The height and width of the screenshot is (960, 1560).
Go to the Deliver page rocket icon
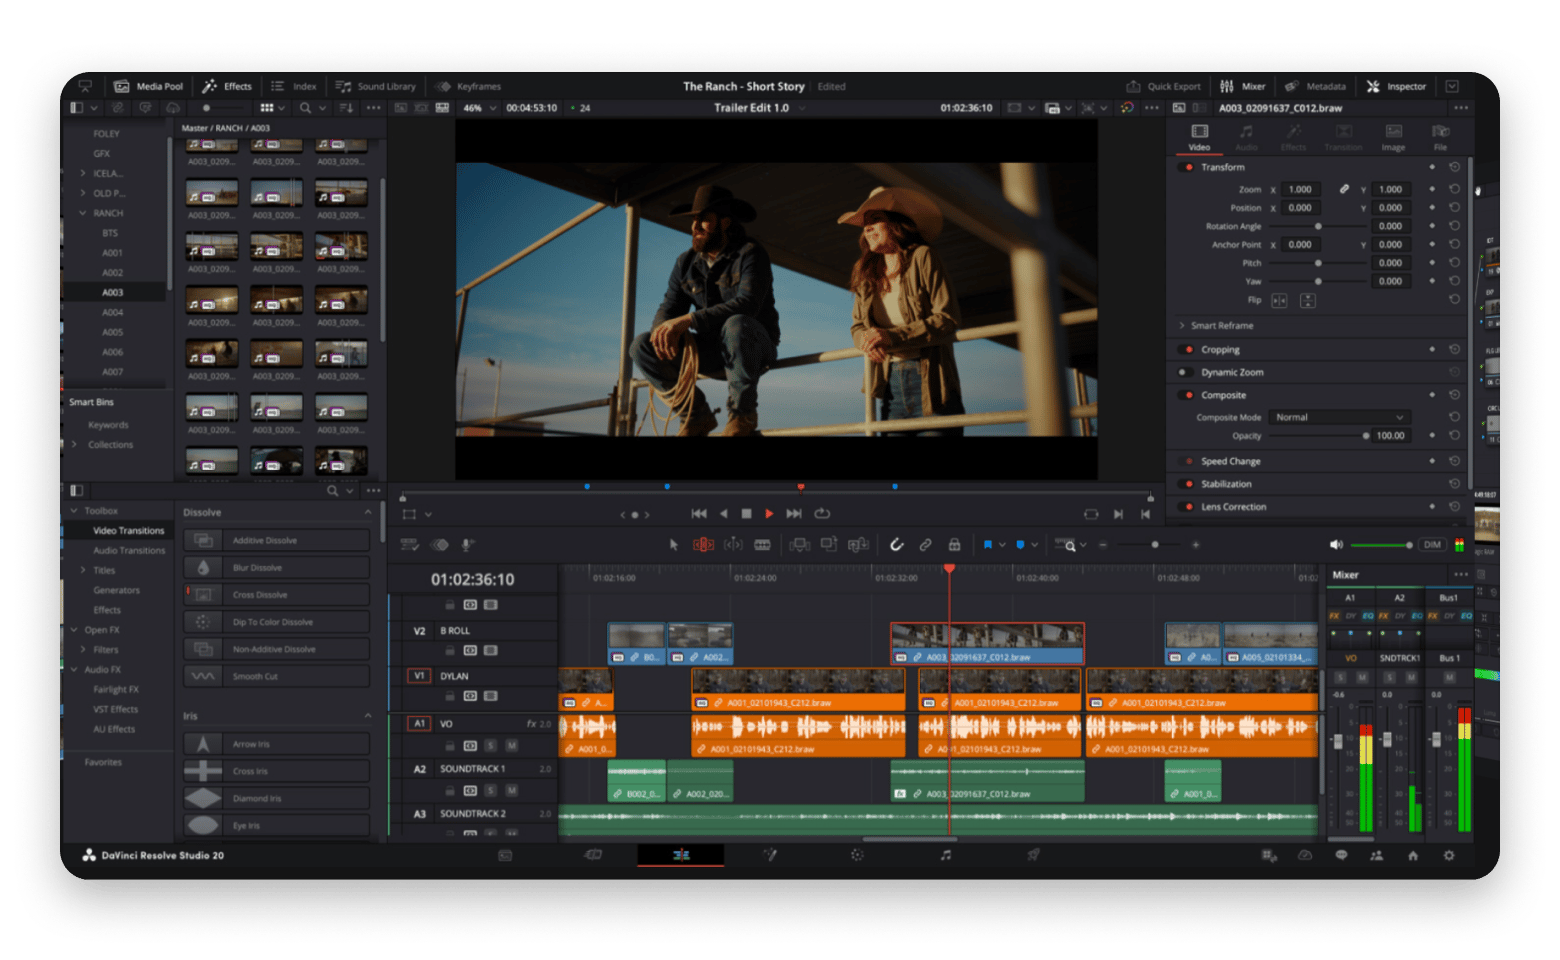(1033, 855)
